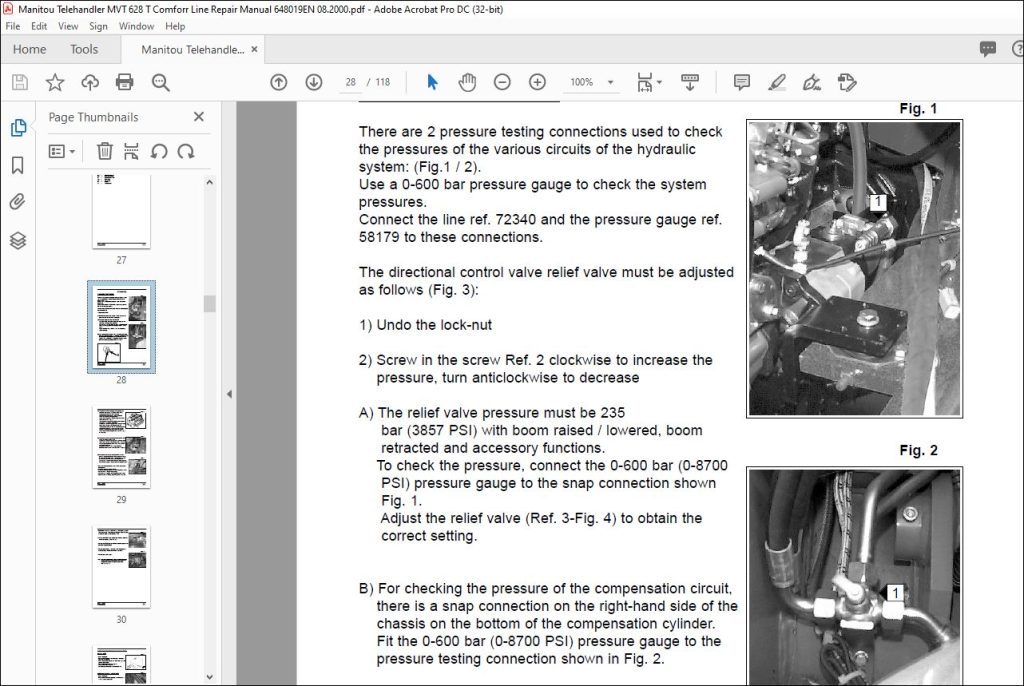Add star bookmark to this file
Image resolution: width=1024 pixels, height=686 pixels.
click(x=55, y=82)
